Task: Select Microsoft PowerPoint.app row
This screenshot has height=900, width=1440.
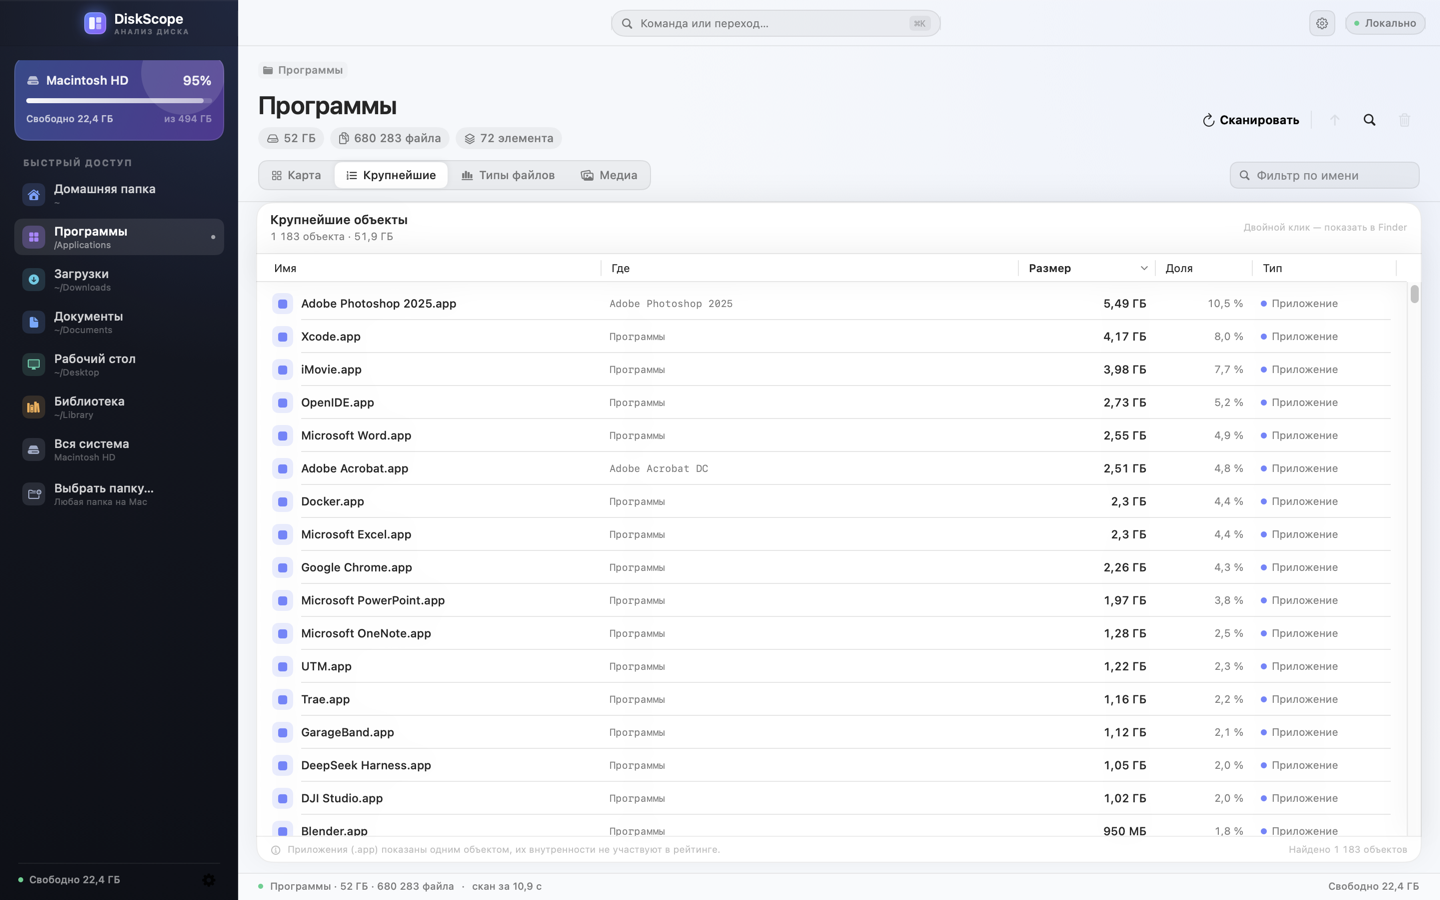Action: pos(831,600)
